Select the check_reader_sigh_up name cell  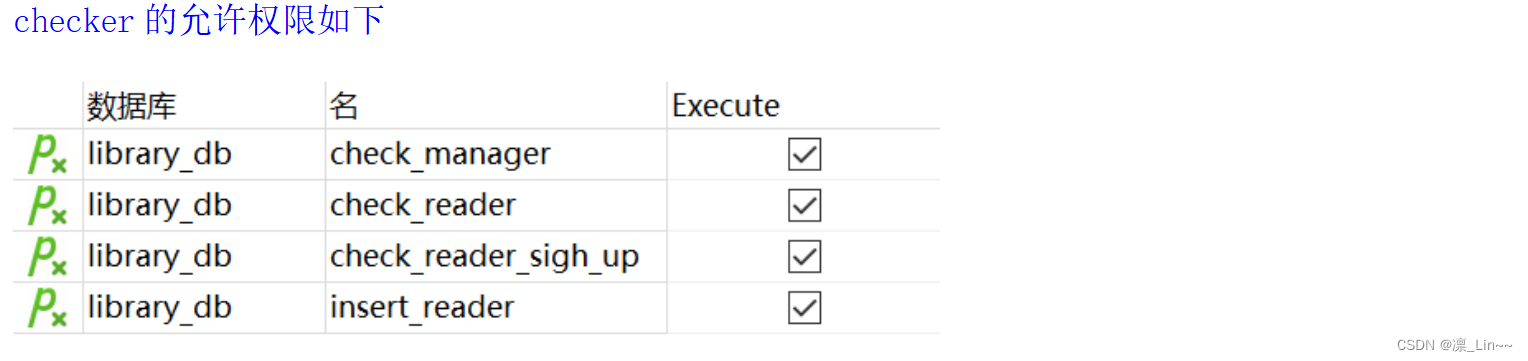496,257
